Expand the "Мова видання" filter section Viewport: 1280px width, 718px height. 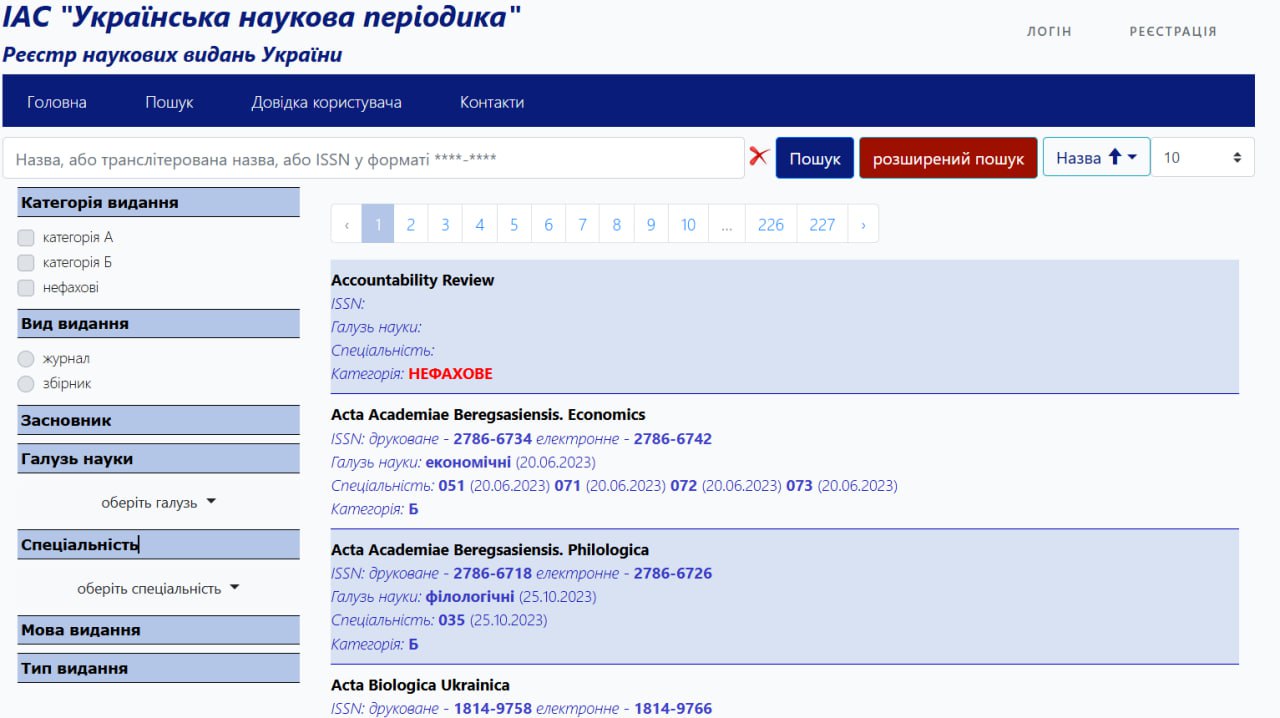pos(158,630)
